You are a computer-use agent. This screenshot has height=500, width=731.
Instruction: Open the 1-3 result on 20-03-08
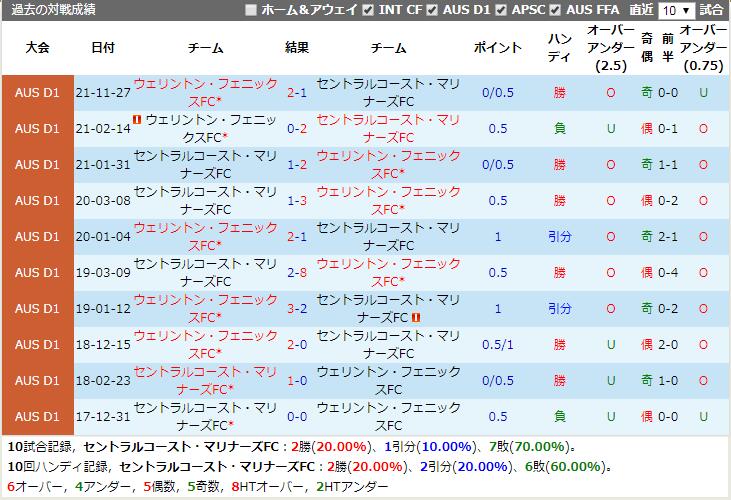[x=297, y=201]
